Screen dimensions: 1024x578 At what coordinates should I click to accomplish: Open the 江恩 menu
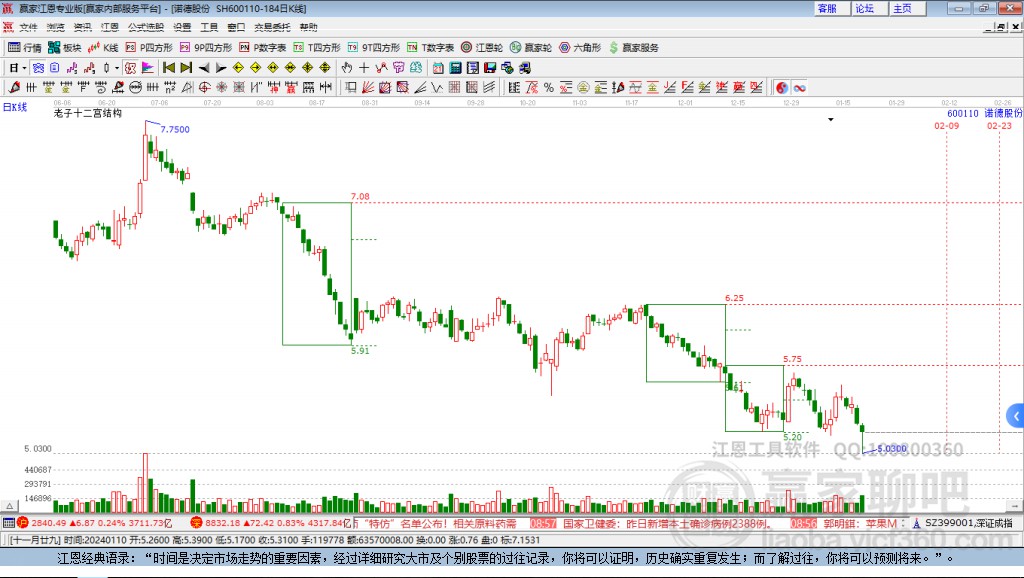(x=110, y=27)
